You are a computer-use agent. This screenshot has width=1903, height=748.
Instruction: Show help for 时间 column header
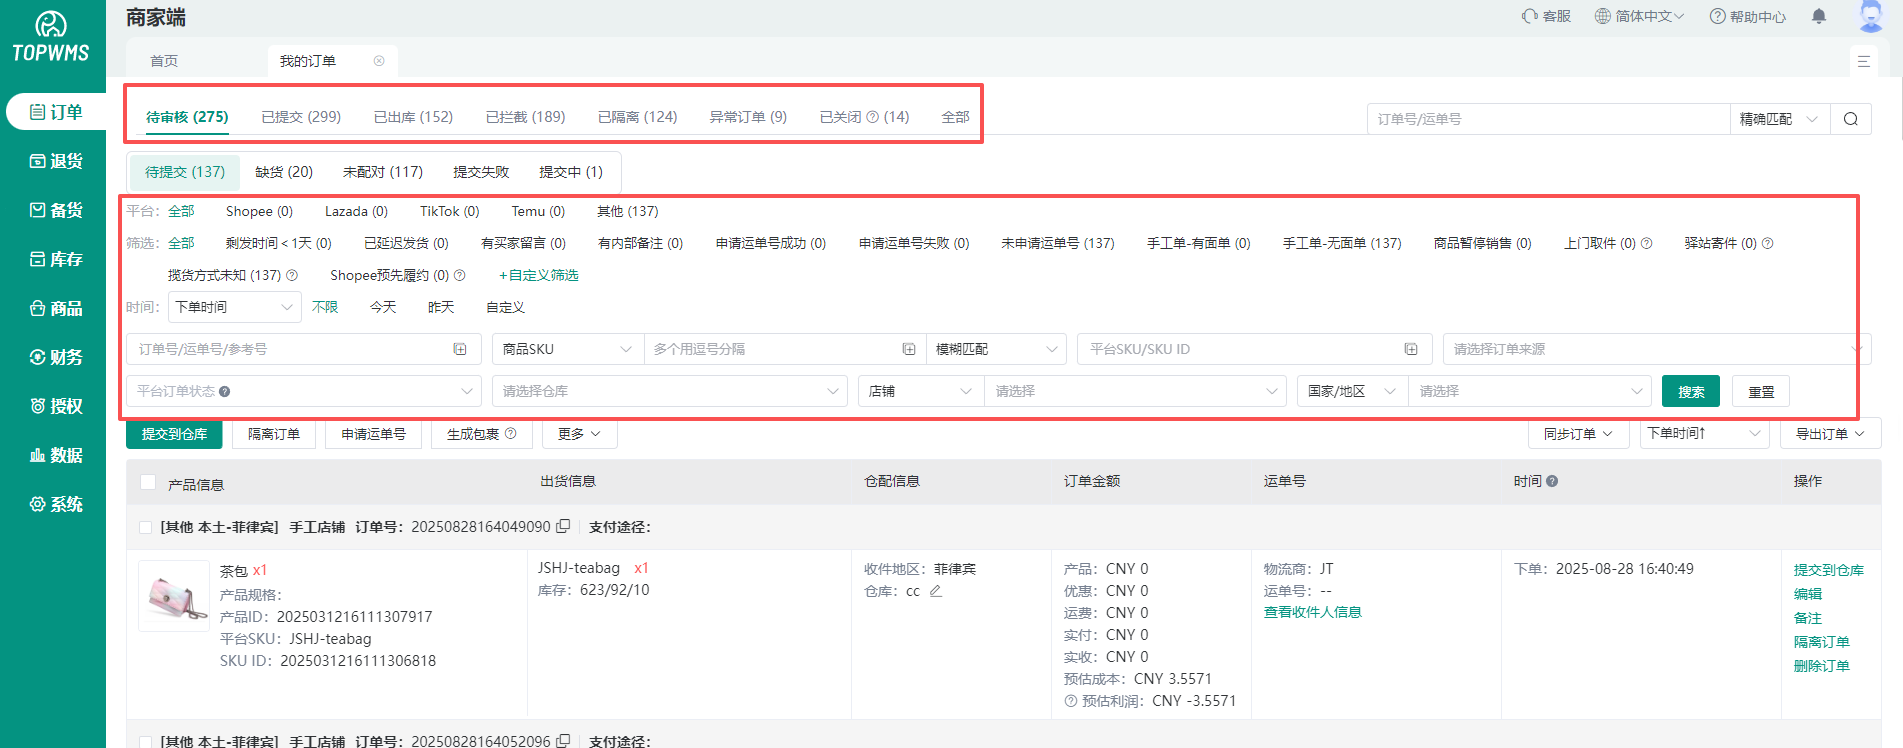pos(1552,481)
